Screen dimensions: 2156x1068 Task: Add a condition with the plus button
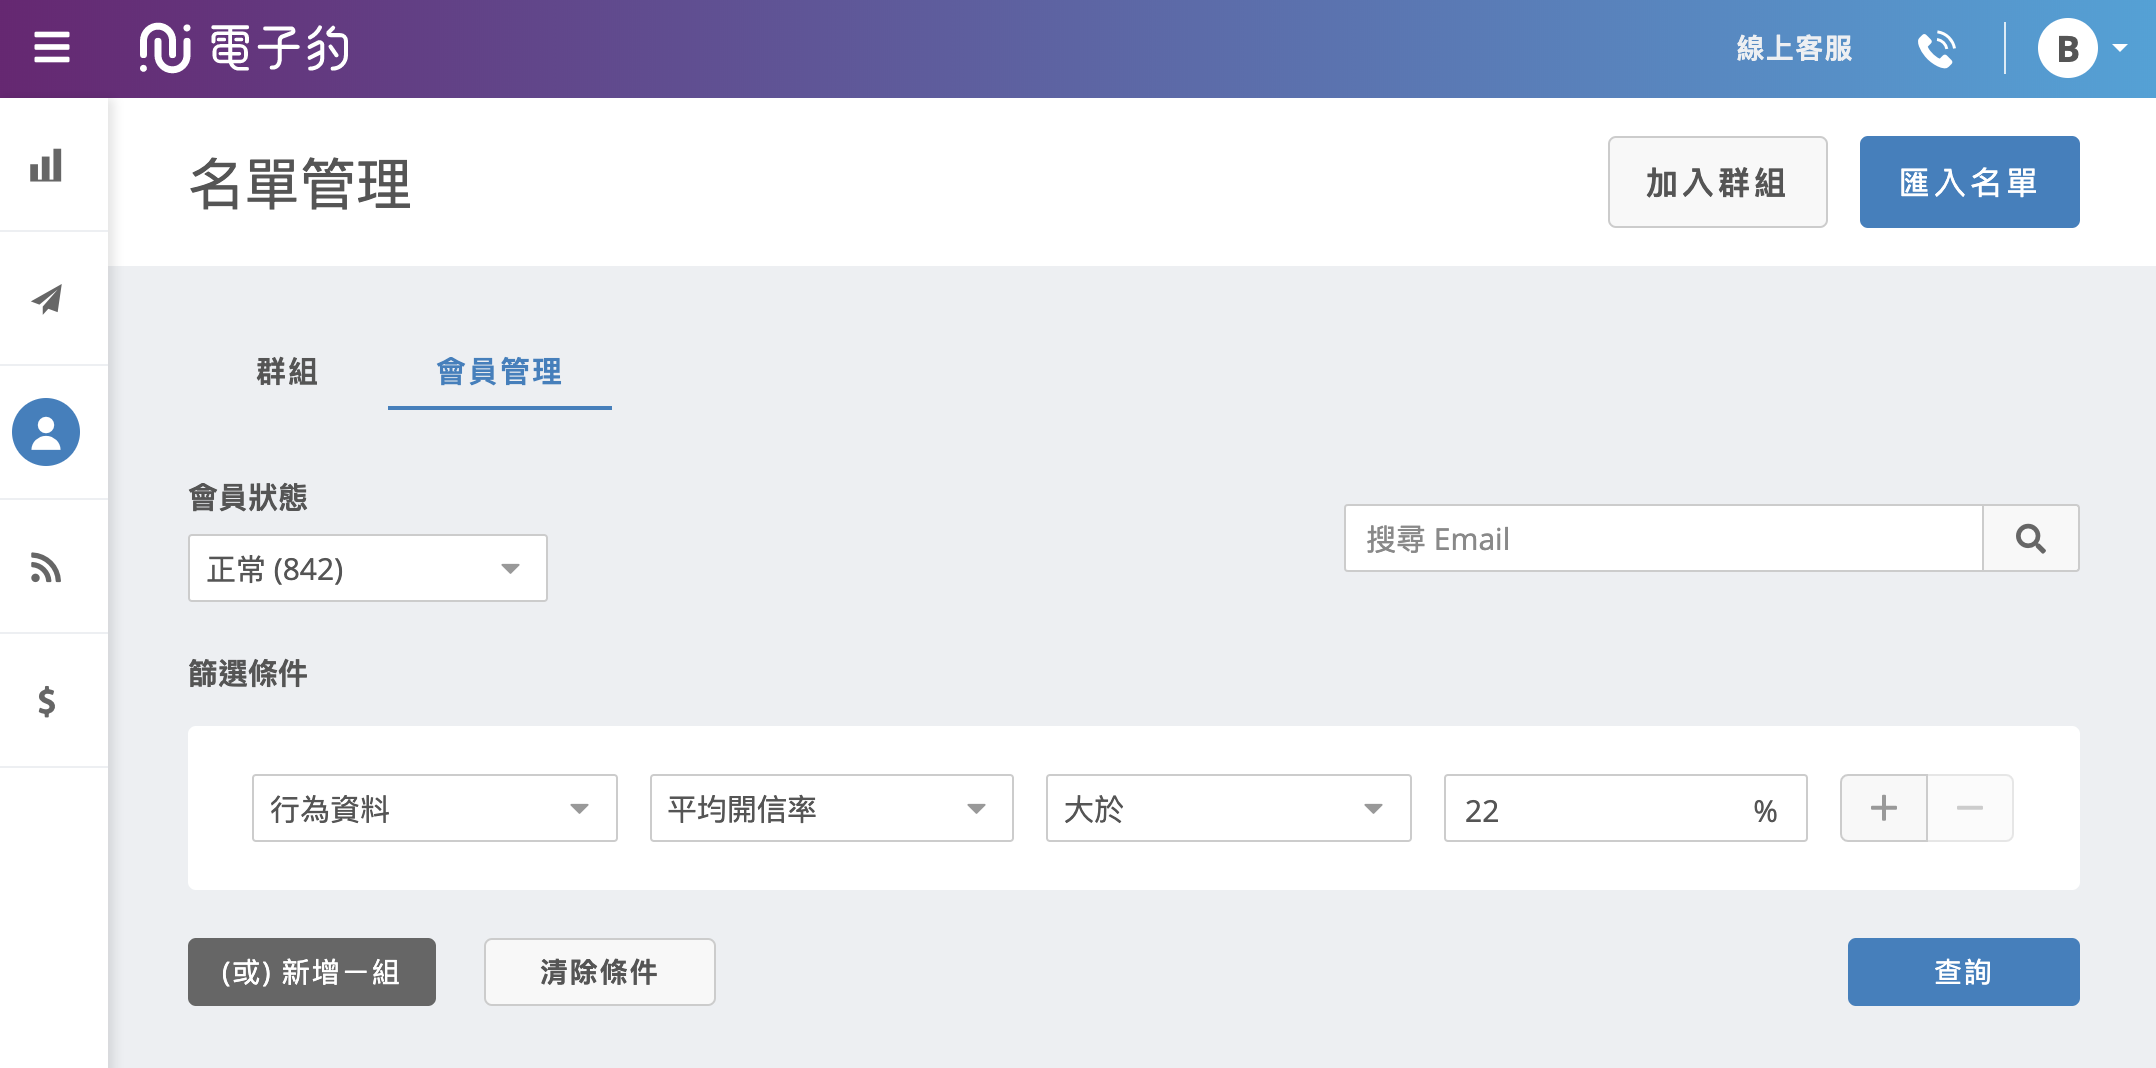(1883, 808)
